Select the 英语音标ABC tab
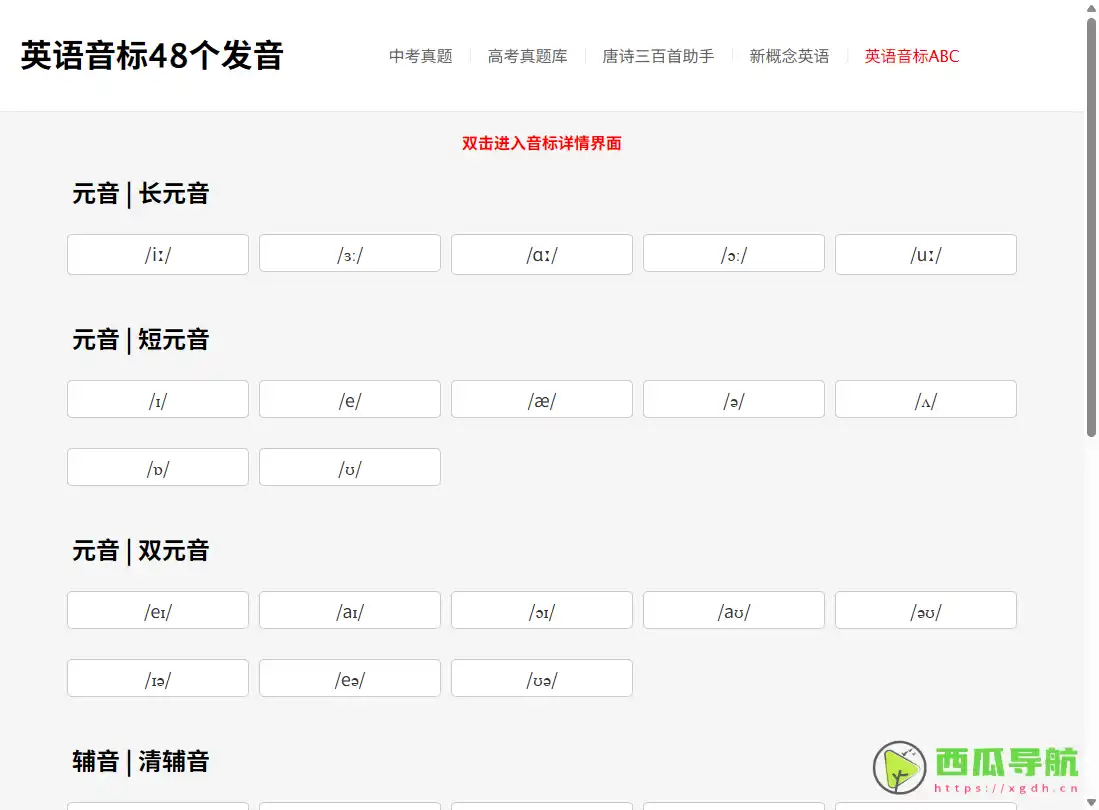The height and width of the screenshot is (810, 1099). click(911, 57)
